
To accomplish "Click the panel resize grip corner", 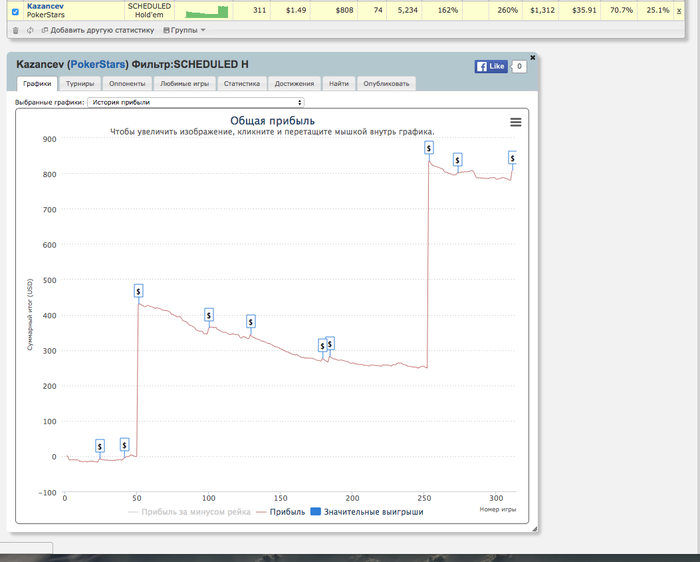I will 534,529.
